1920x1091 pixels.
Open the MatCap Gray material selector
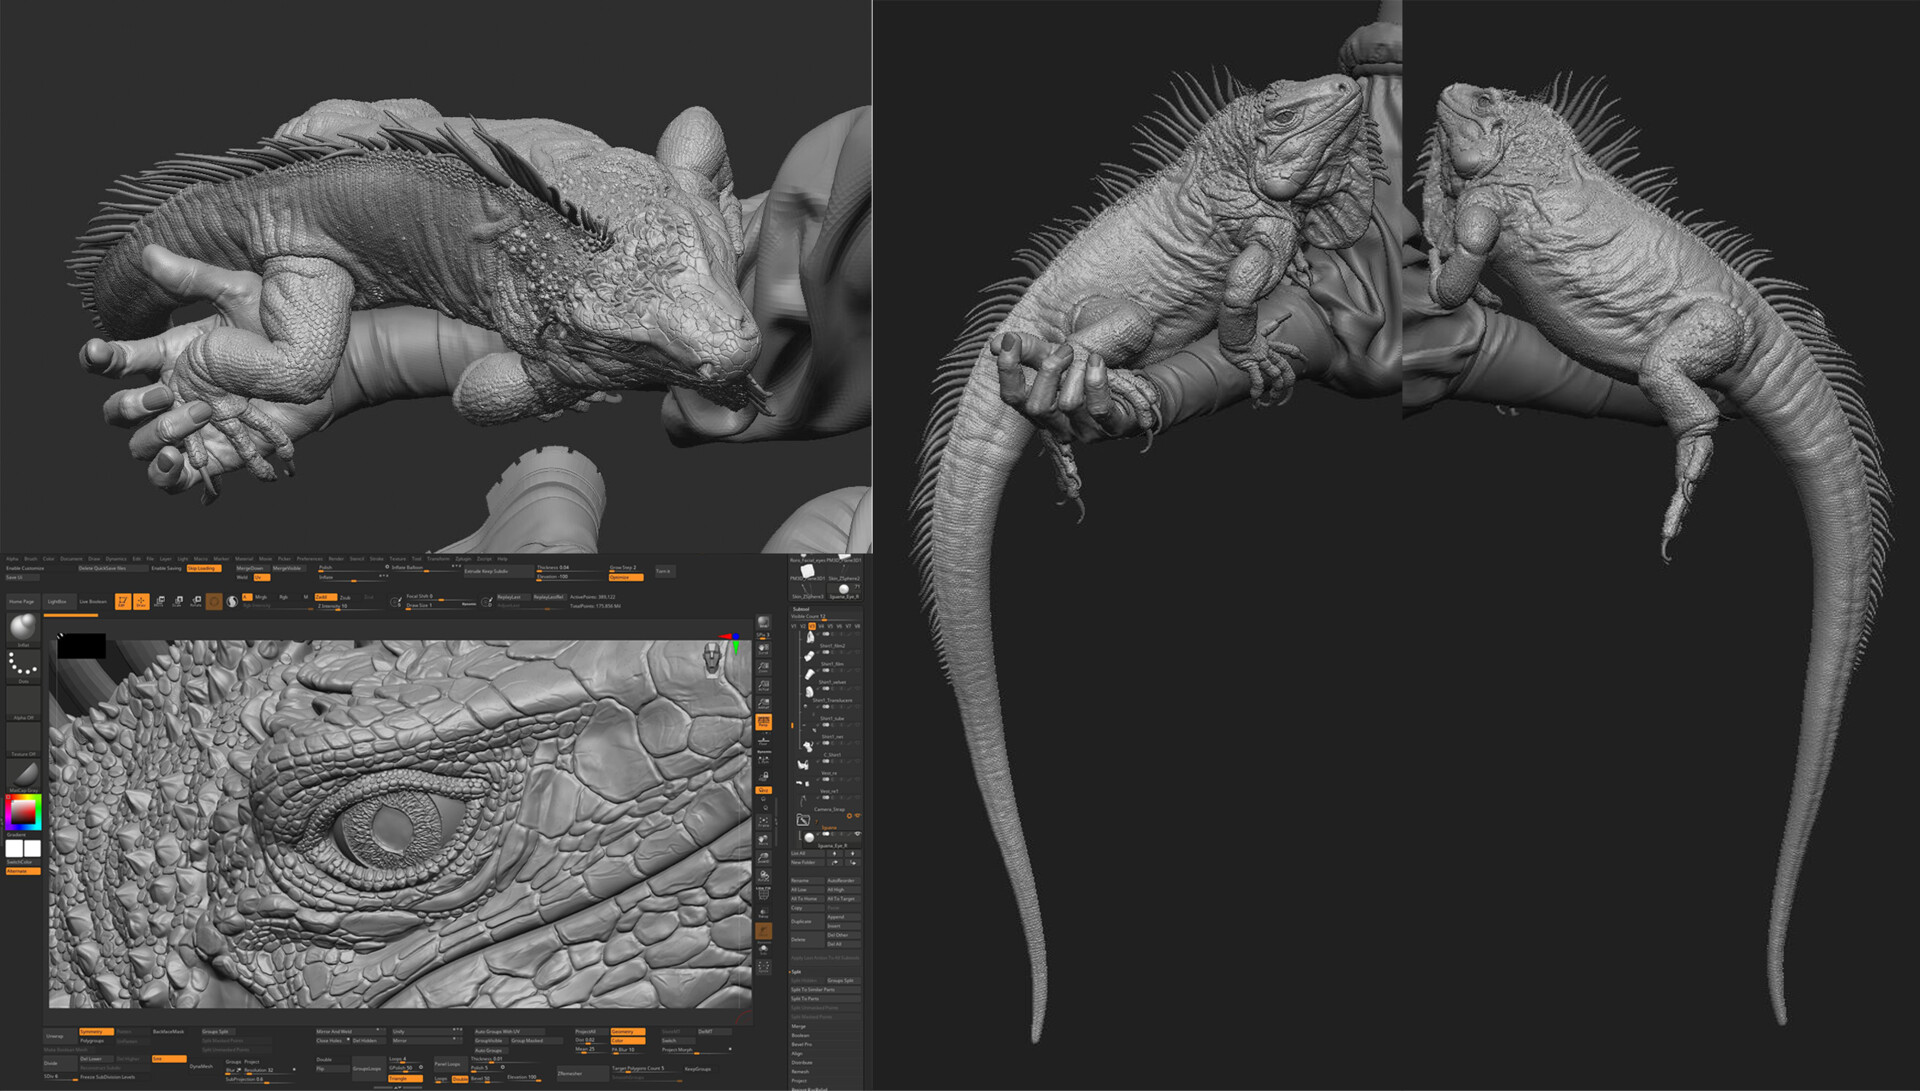coord(23,774)
